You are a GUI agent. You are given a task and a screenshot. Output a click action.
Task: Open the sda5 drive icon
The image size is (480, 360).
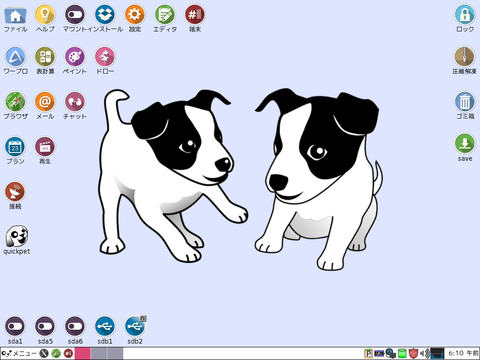(45, 326)
